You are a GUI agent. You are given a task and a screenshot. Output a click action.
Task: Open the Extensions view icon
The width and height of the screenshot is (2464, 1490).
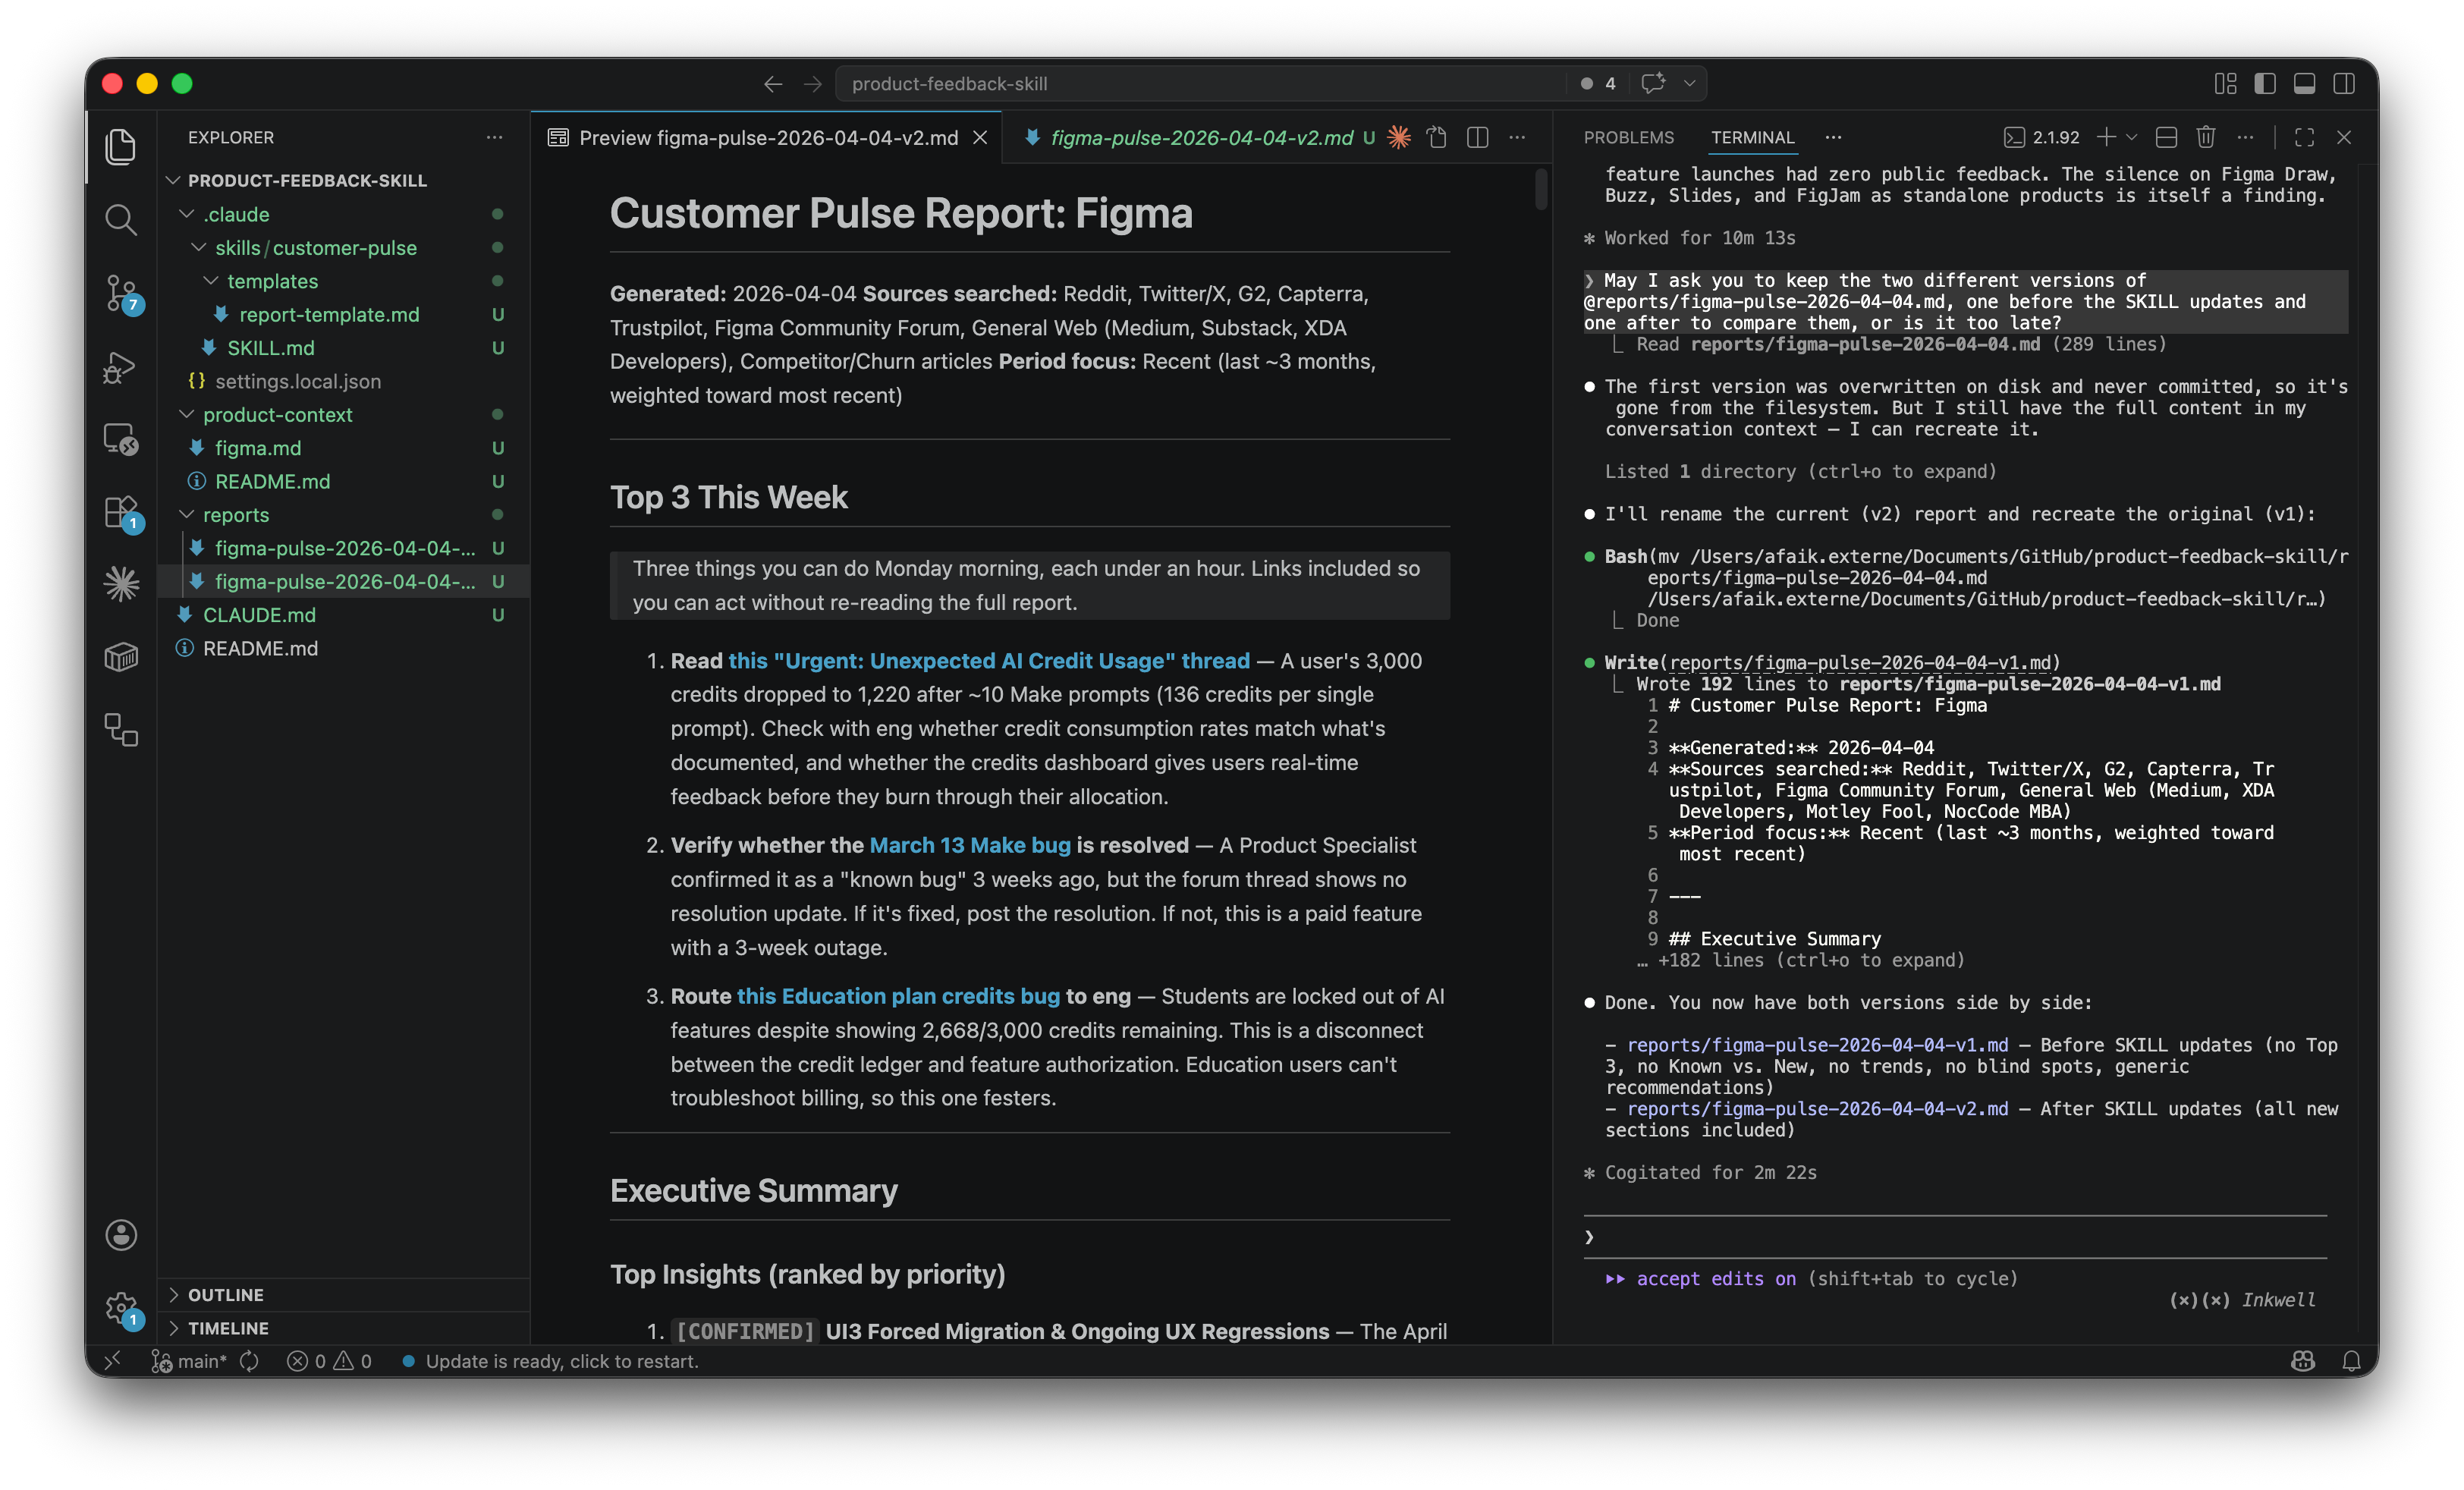(x=121, y=512)
